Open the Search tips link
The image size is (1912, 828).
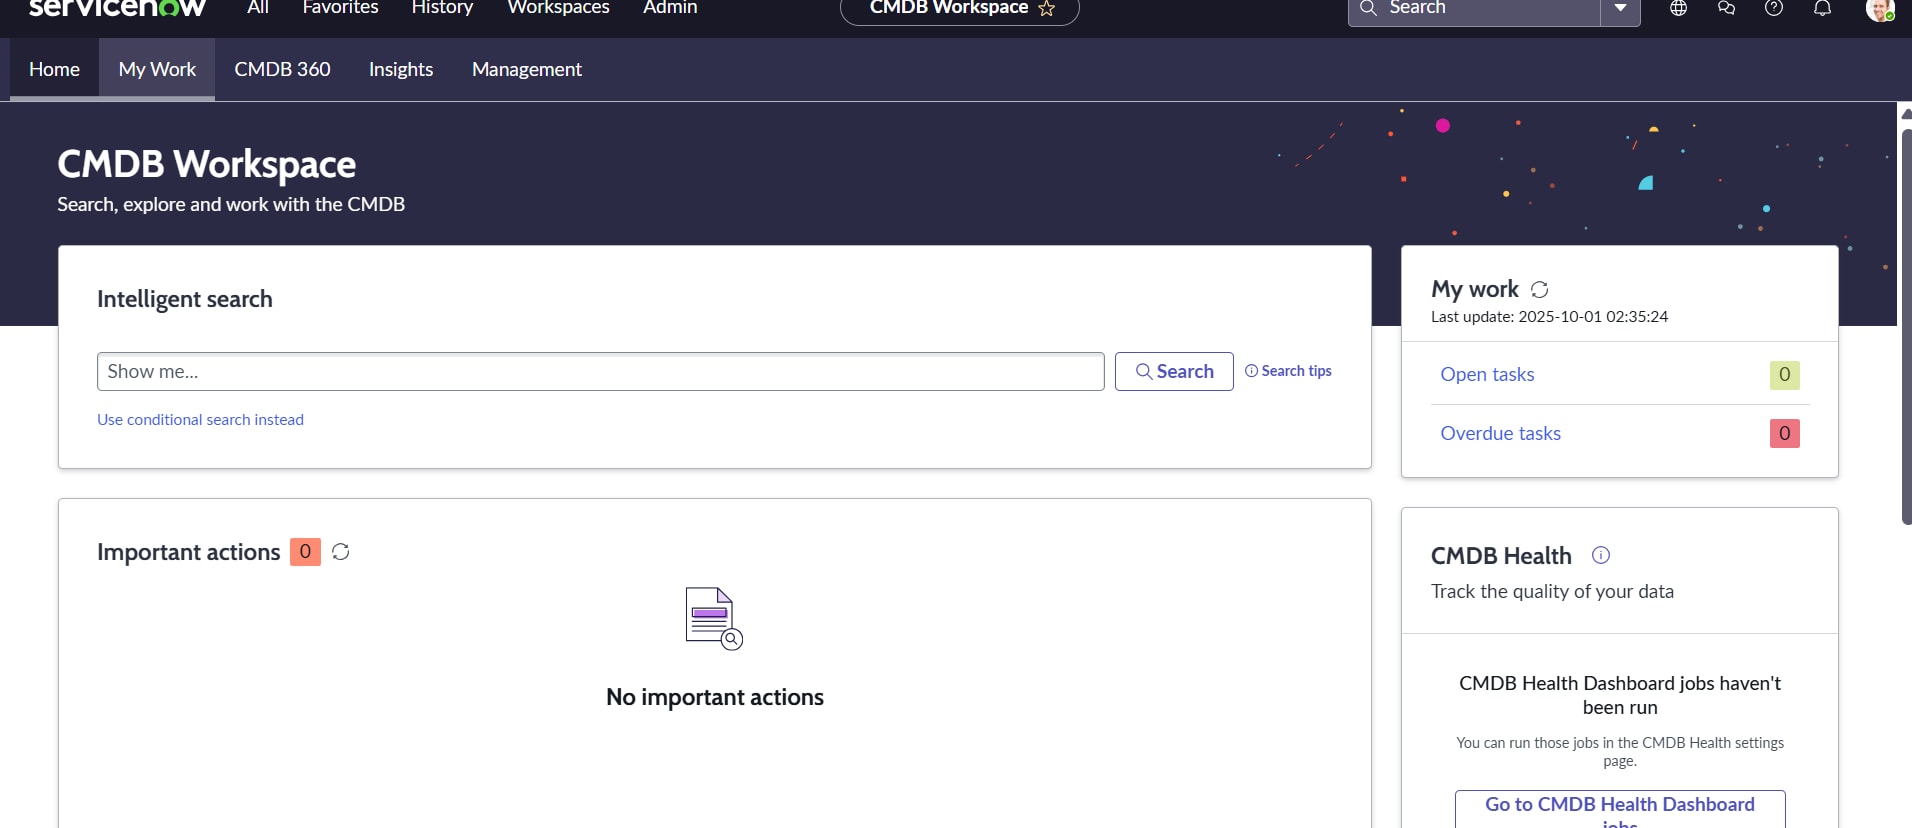coord(1288,371)
